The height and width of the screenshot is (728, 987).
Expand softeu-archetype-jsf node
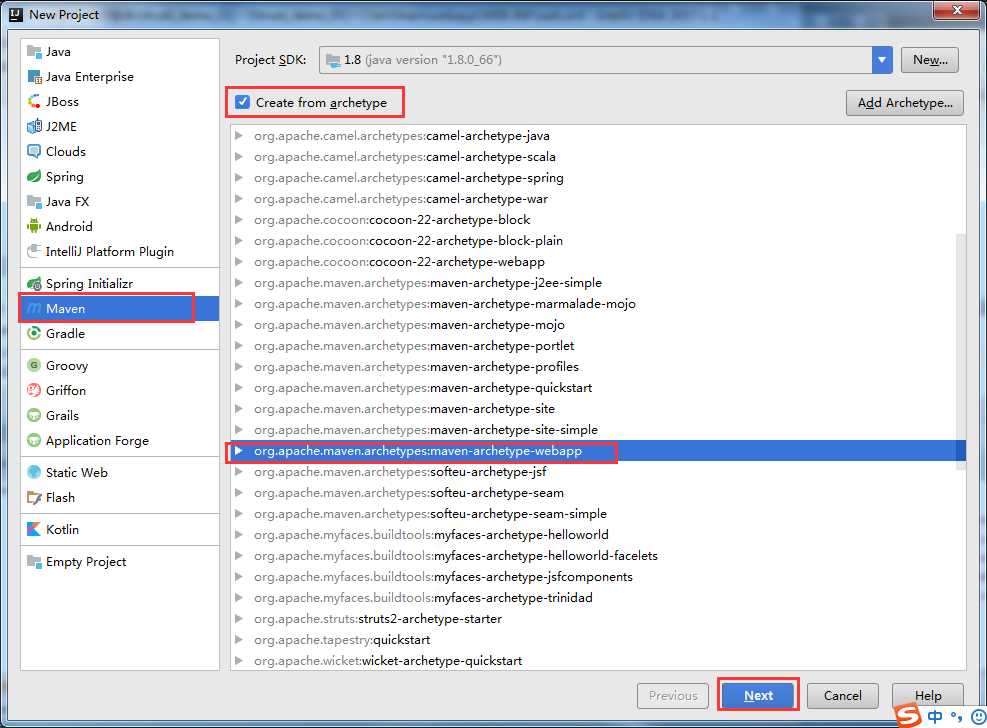pos(239,472)
